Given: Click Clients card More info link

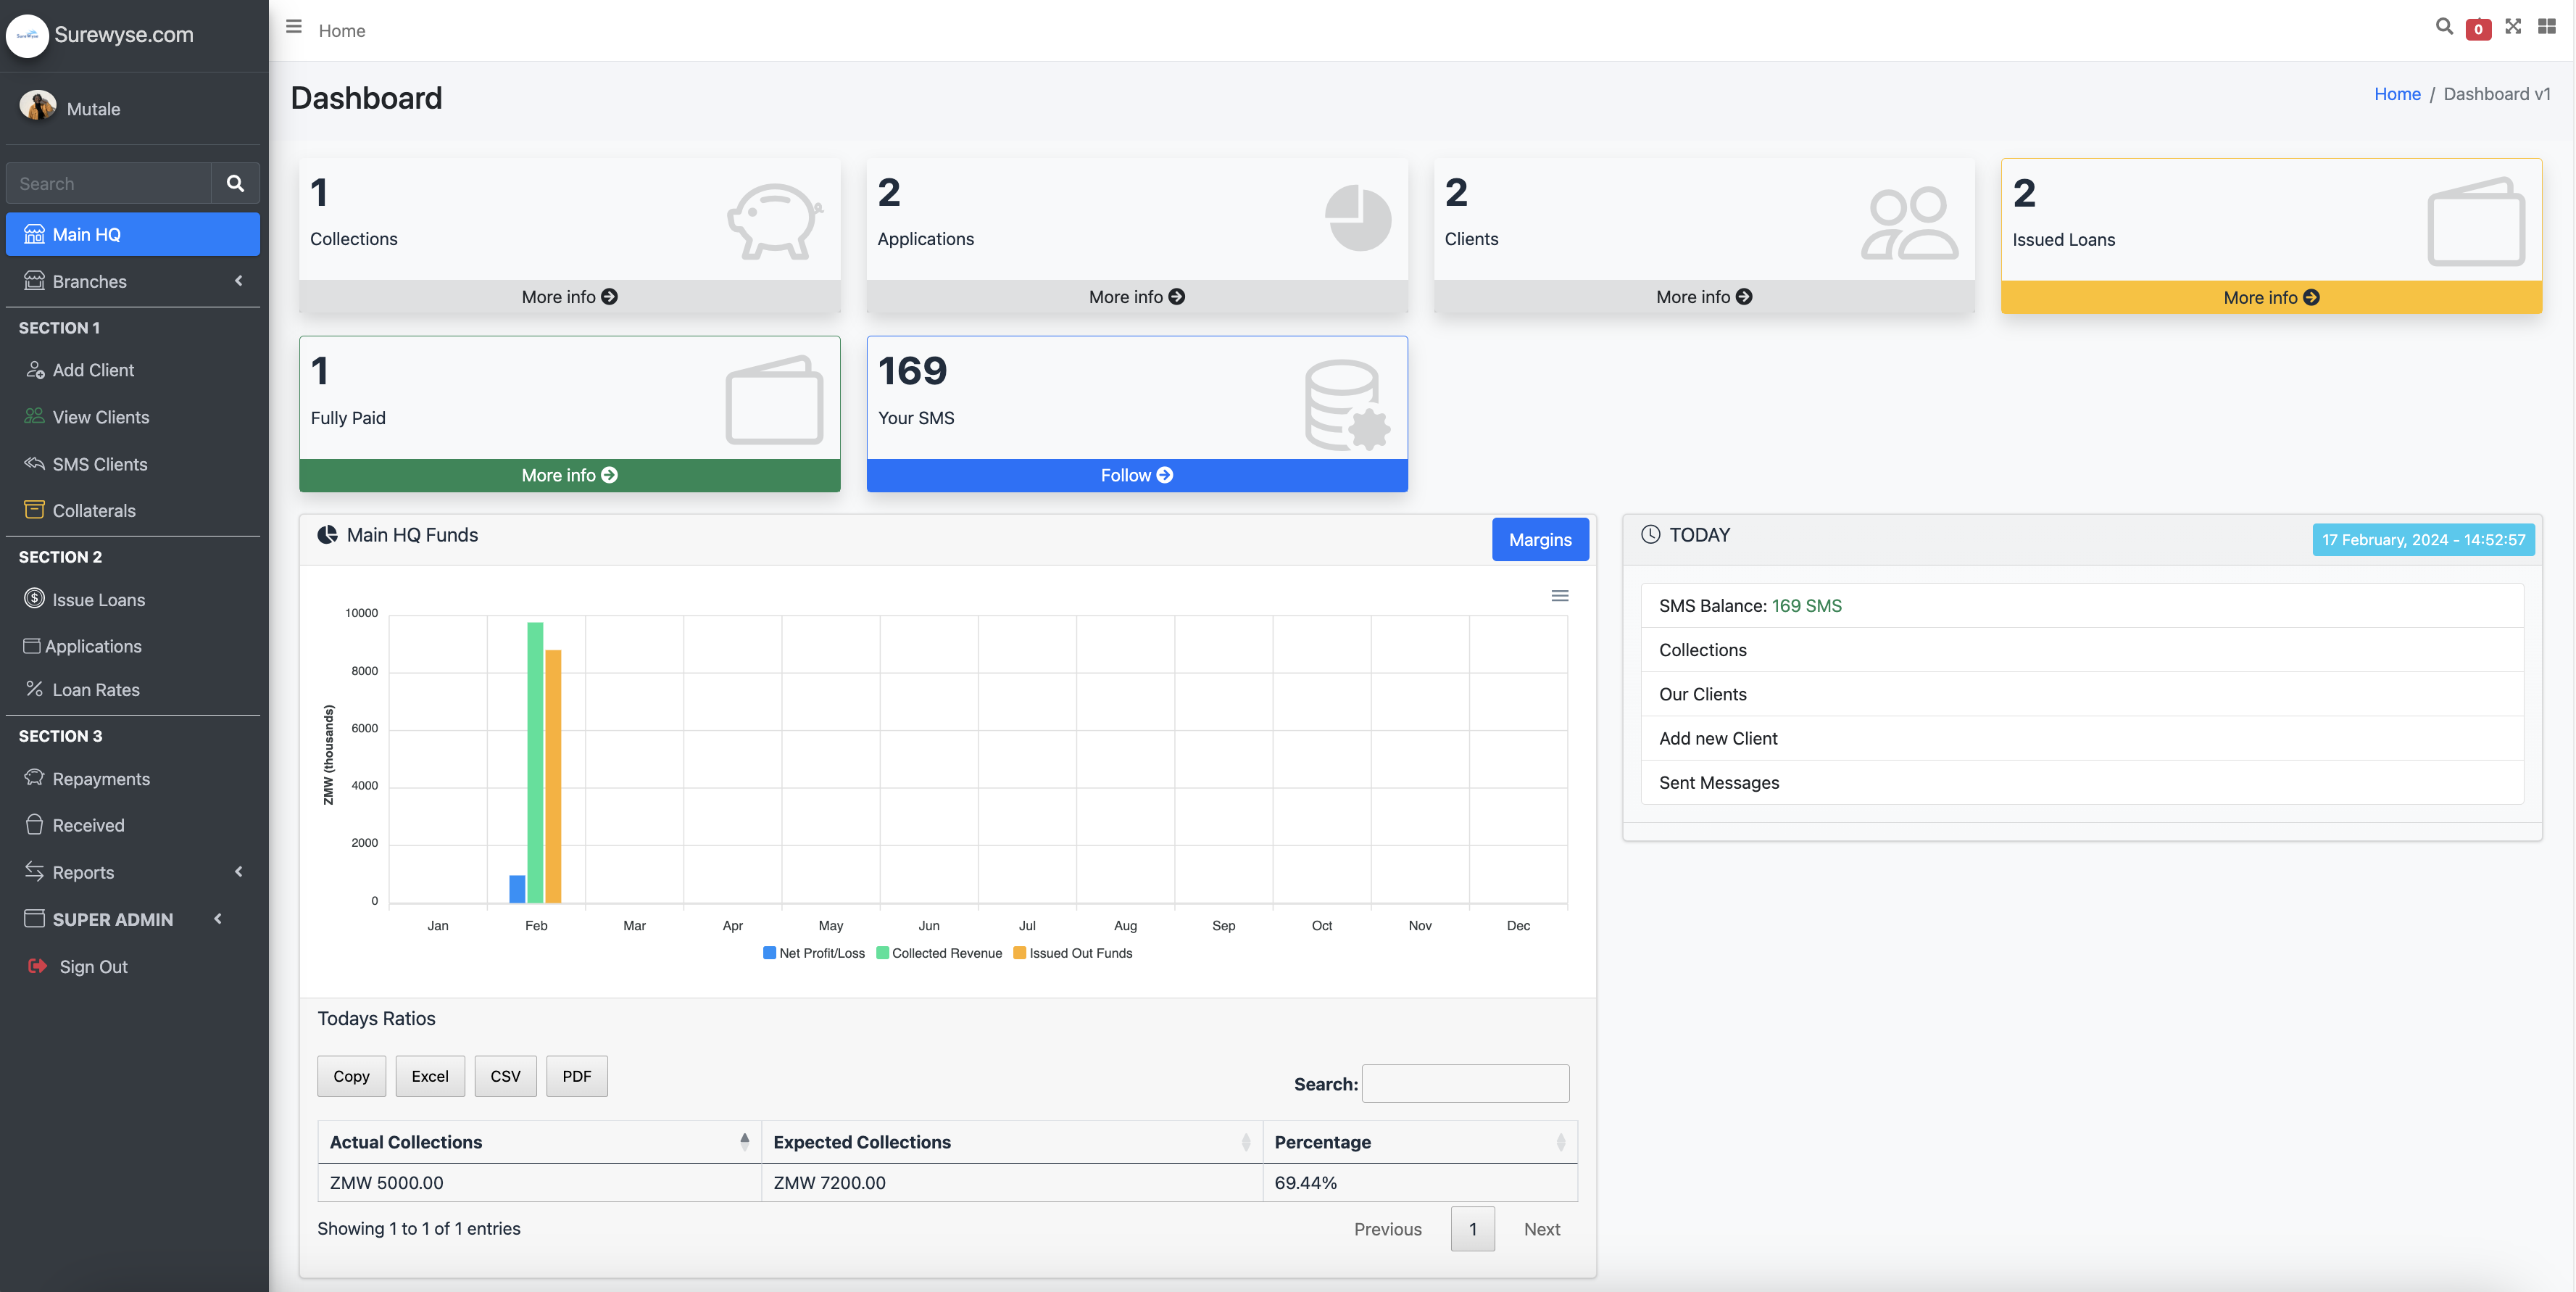Looking at the screenshot, I should click(x=1704, y=297).
